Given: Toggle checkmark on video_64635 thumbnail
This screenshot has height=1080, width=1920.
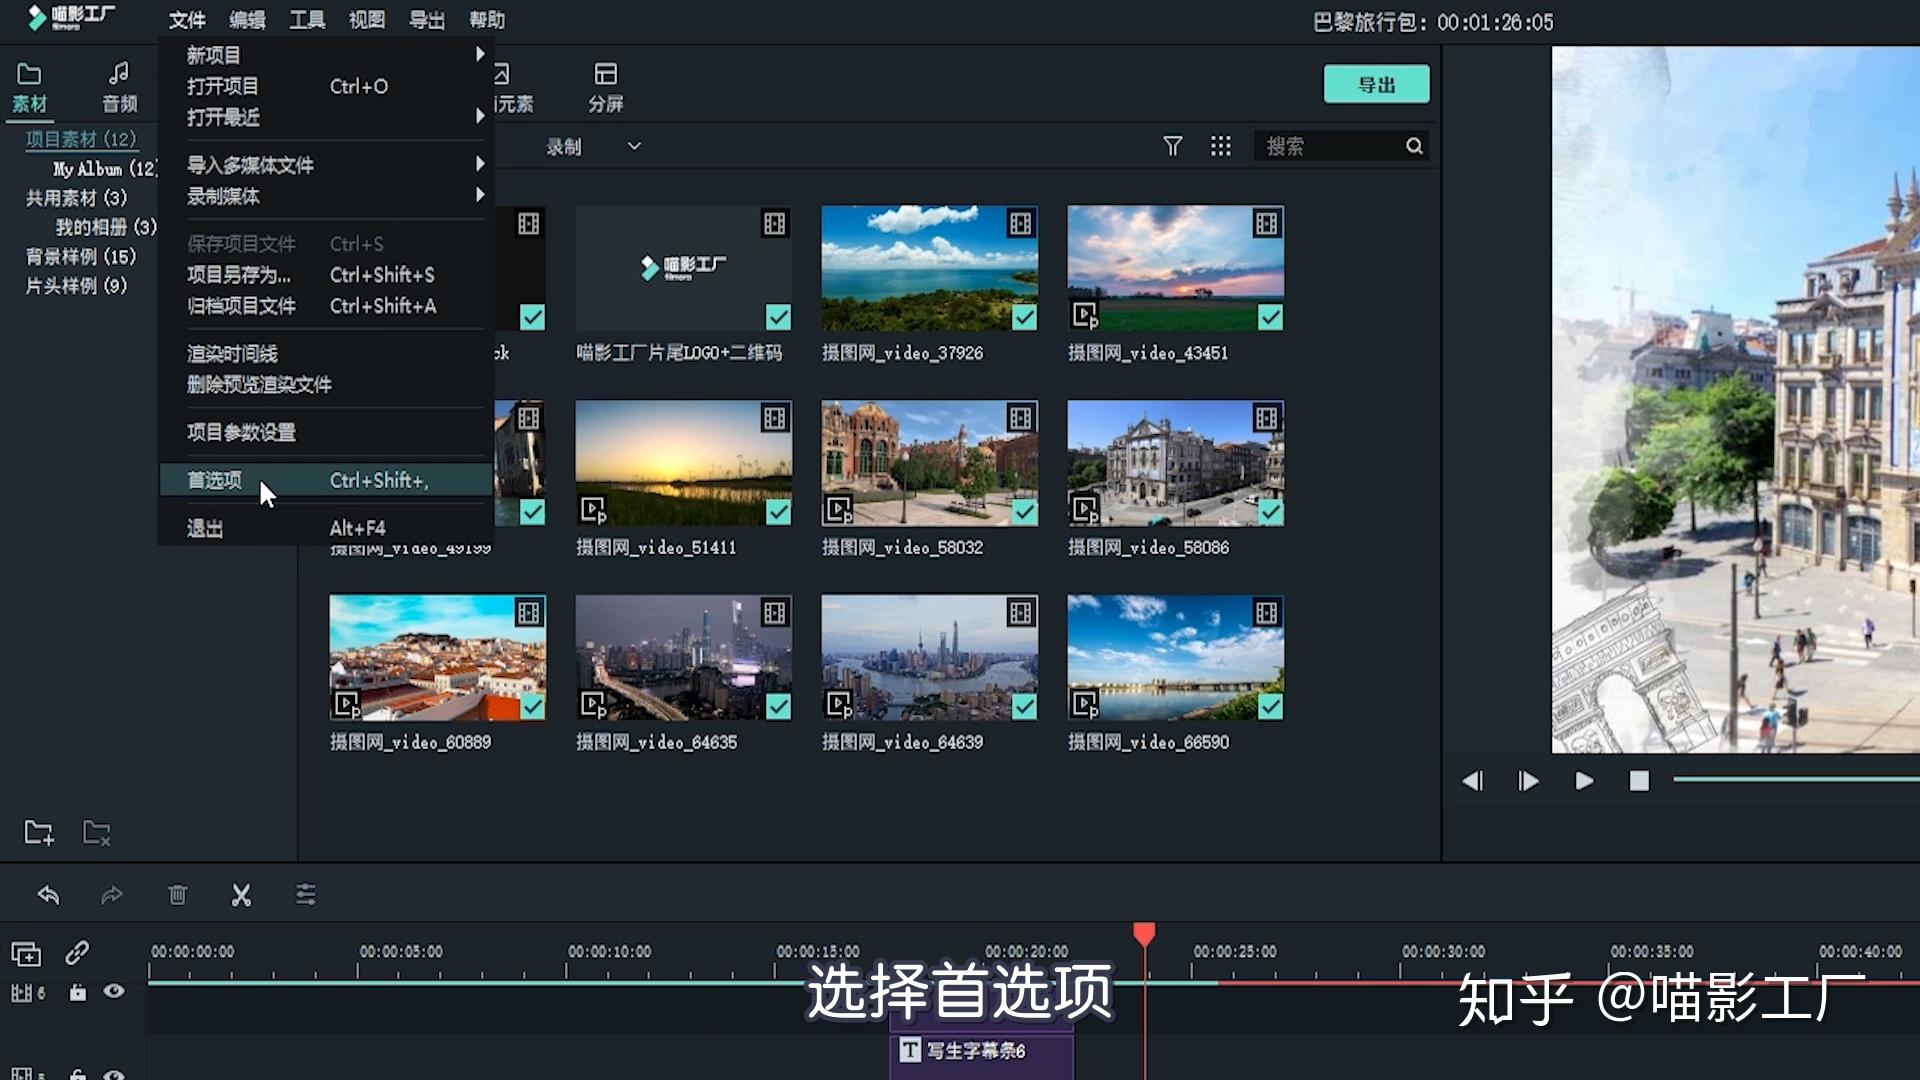Looking at the screenshot, I should 778,707.
